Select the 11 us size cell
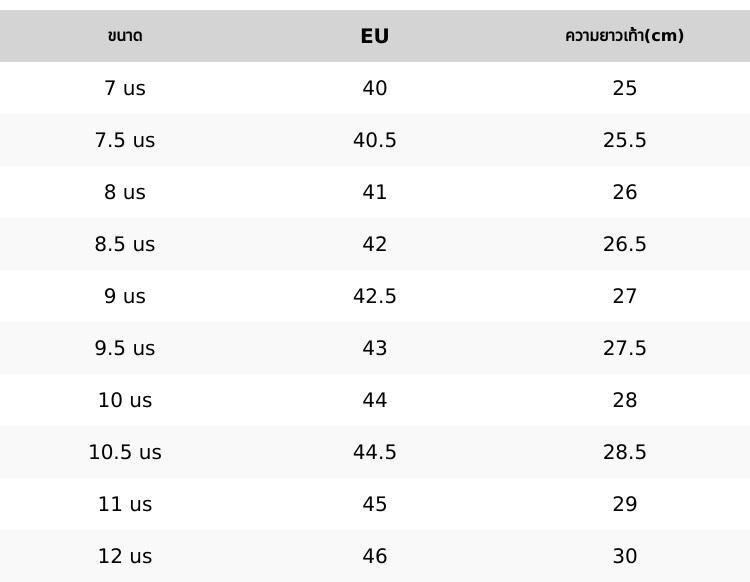Viewport: 750px width, 582px height. (125, 504)
